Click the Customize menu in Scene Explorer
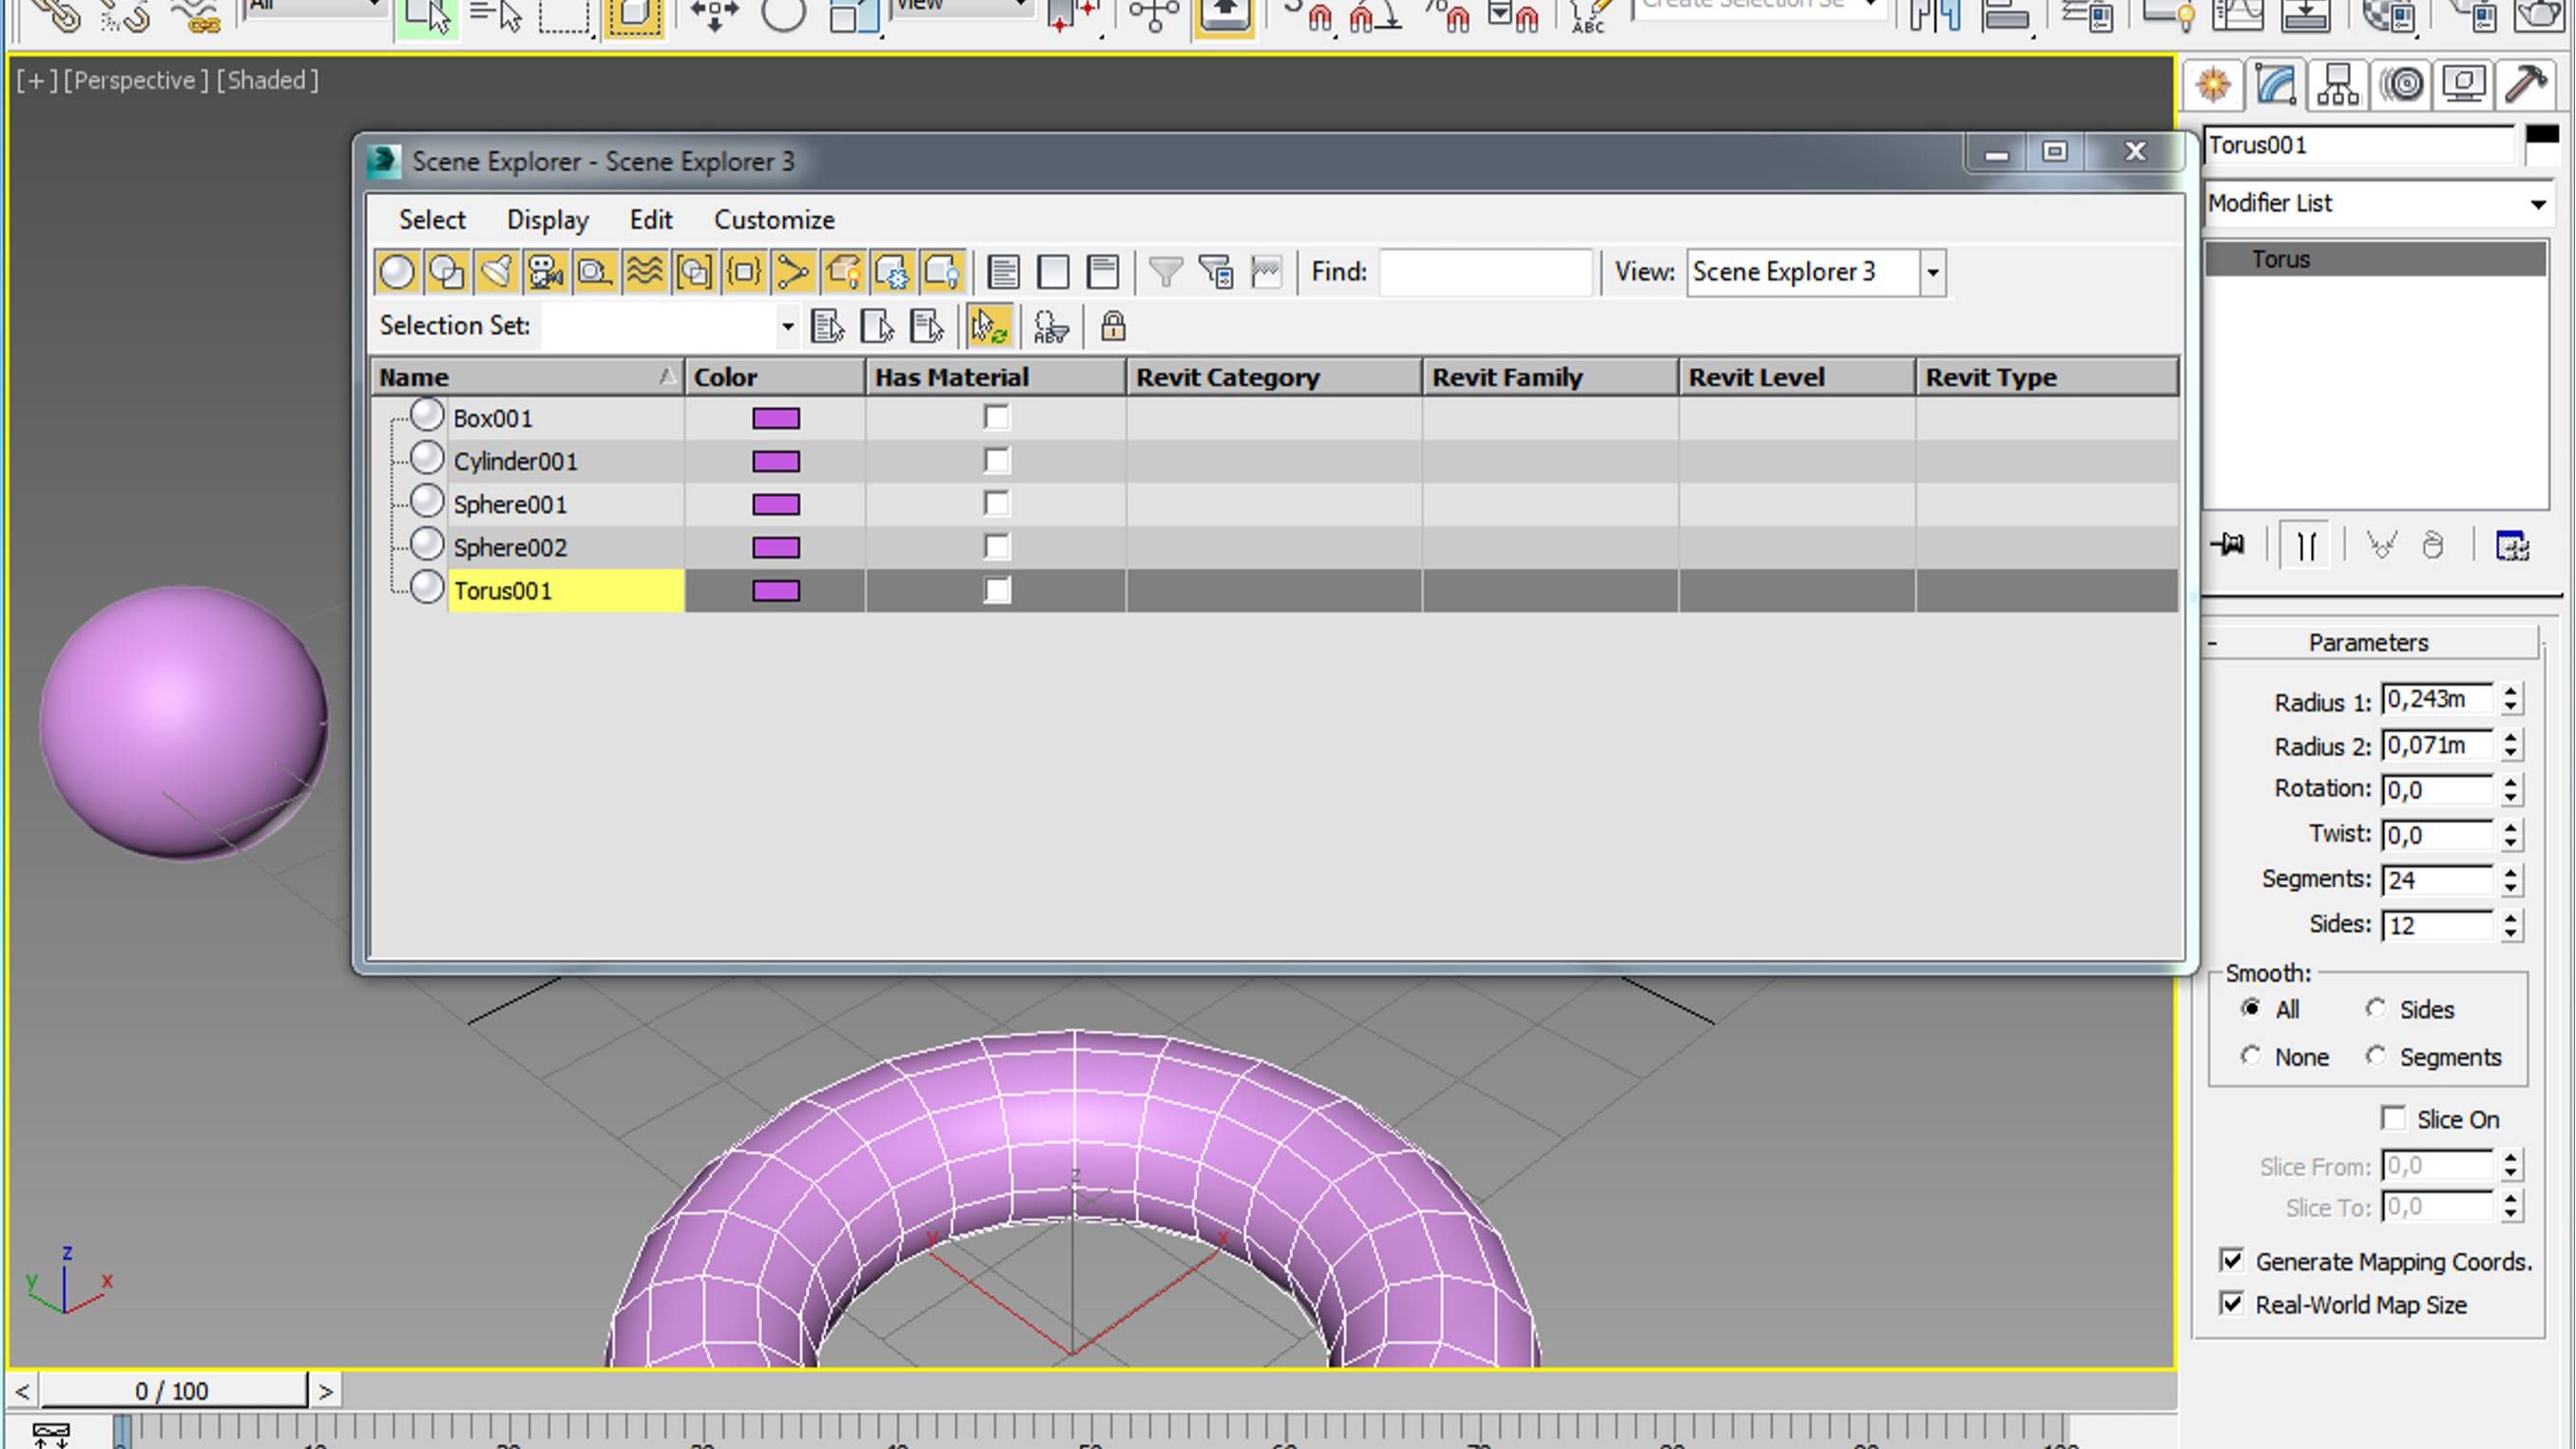2576x1449 pixels. pos(773,220)
